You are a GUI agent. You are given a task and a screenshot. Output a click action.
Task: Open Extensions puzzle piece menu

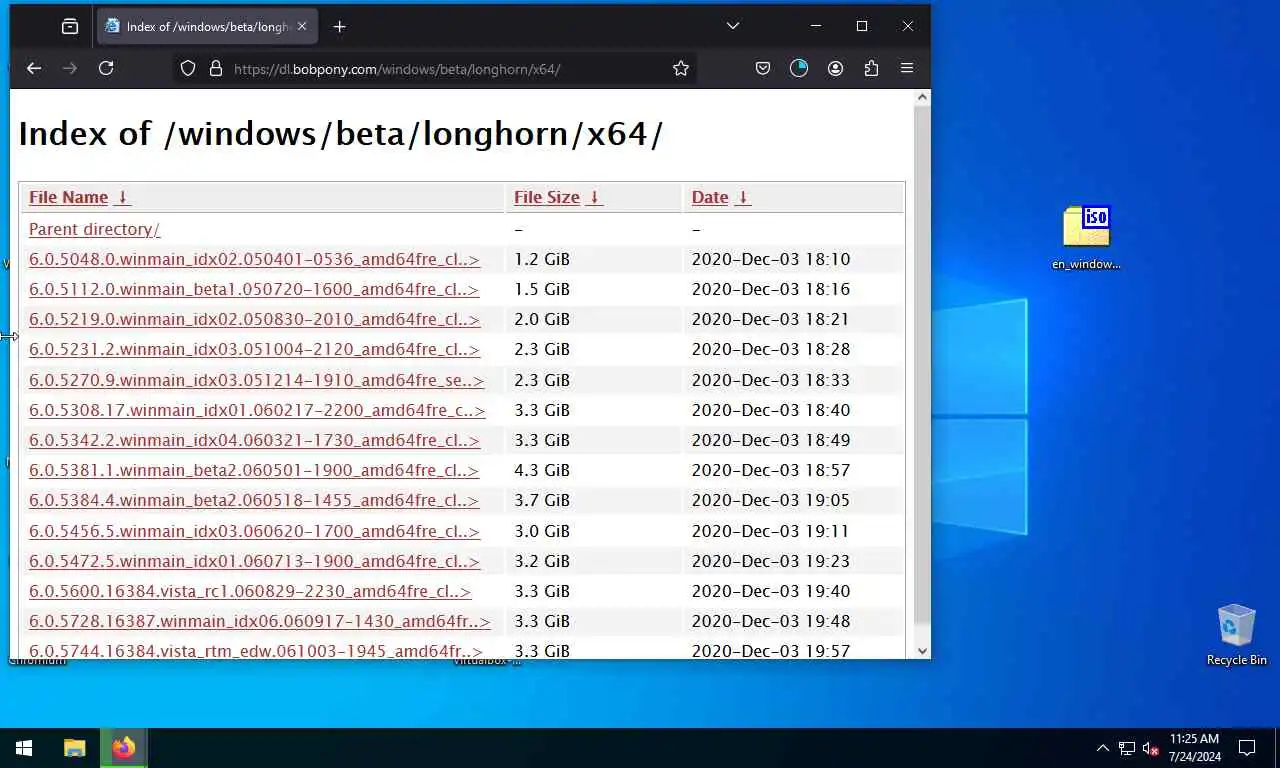click(872, 69)
